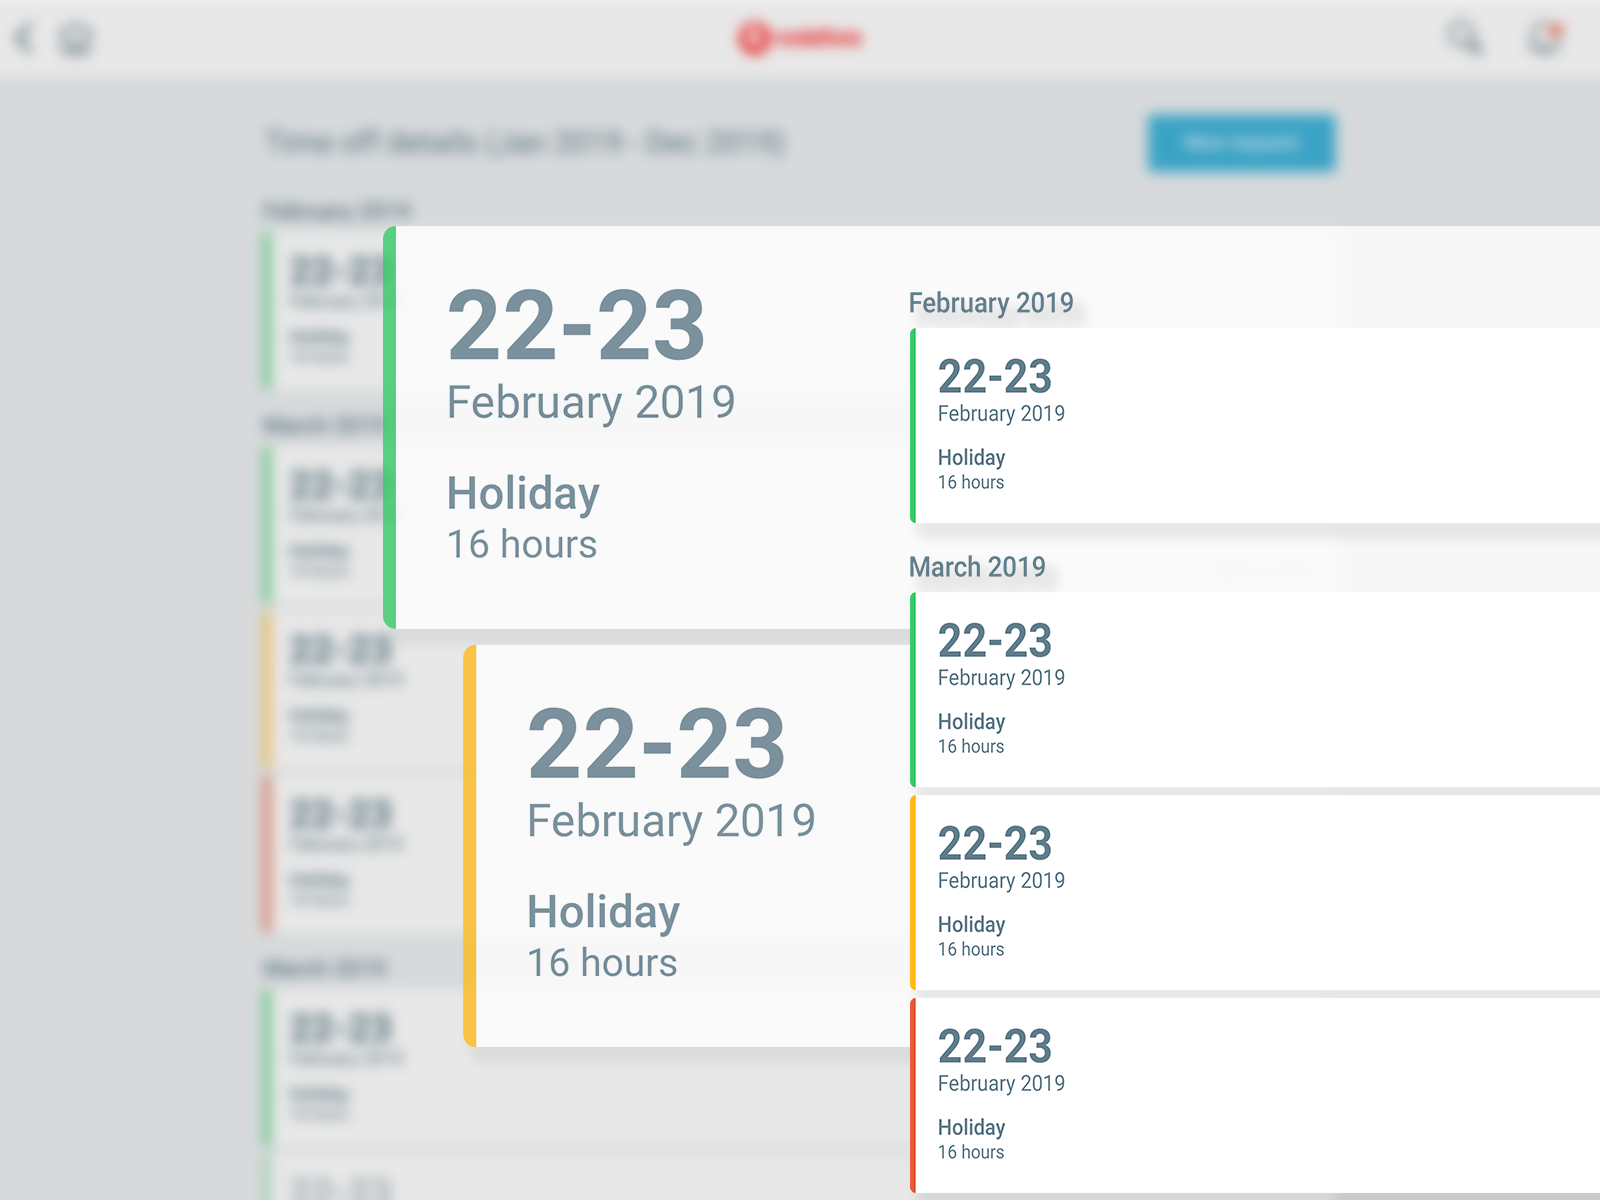Click the back arrow in the header
The width and height of the screenshot is (1600, 1200).
[24, 39]
